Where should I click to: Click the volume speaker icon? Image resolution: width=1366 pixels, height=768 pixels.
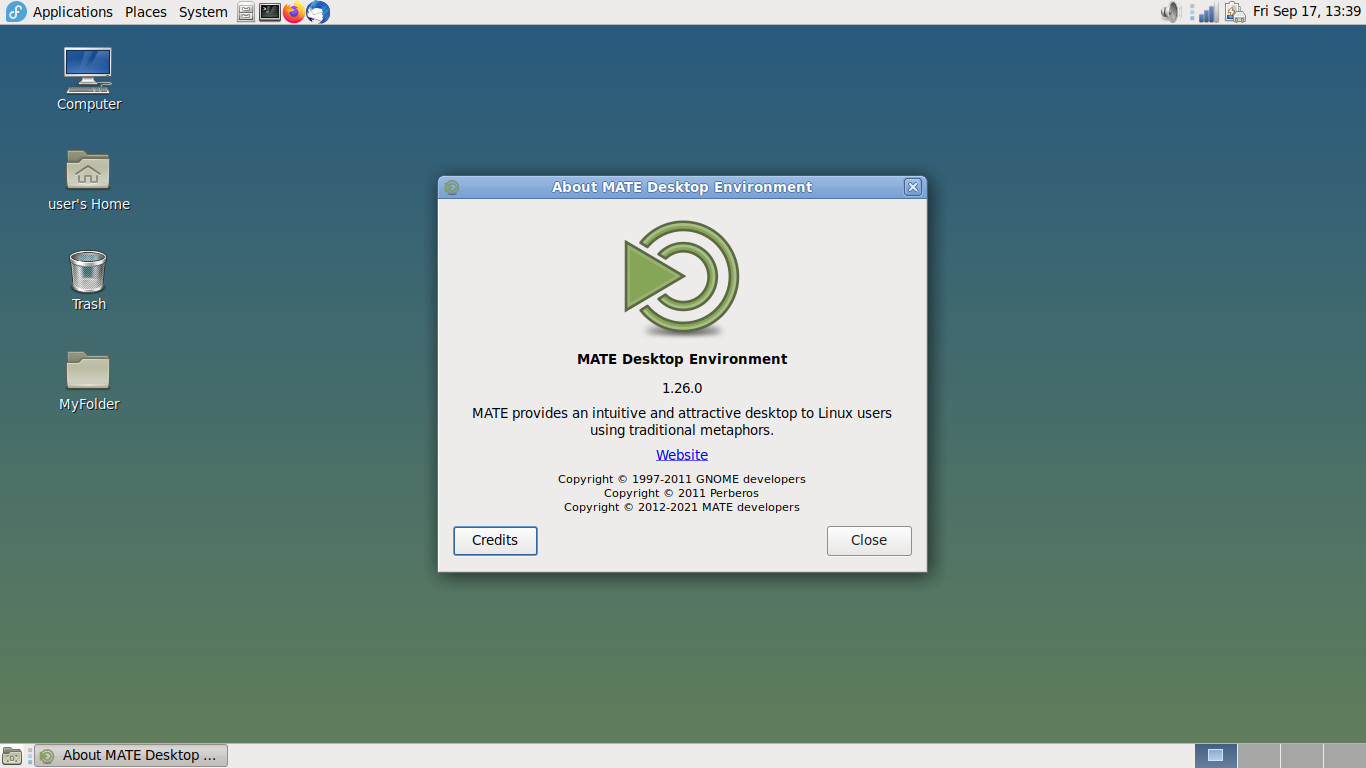[x=1171, y=12]
